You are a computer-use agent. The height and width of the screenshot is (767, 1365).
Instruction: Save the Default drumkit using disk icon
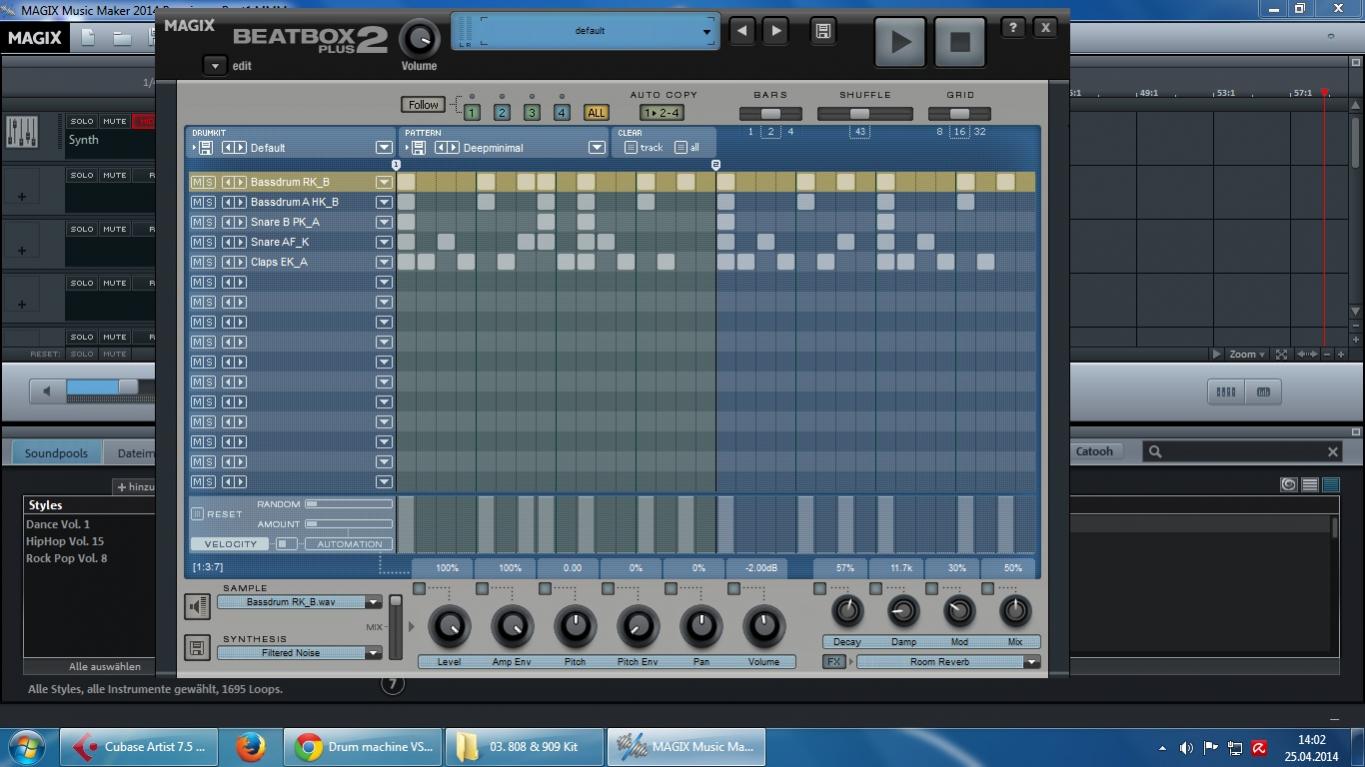pos(205,148)
